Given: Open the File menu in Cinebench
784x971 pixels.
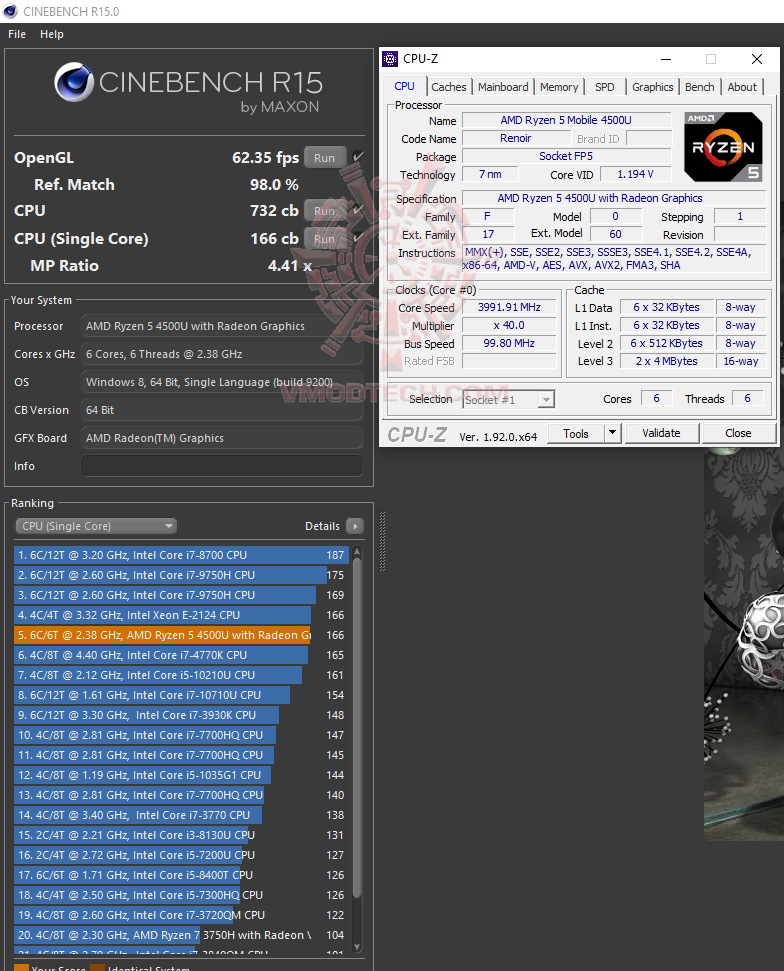Looking at the screenshot, I should (17, 34).
